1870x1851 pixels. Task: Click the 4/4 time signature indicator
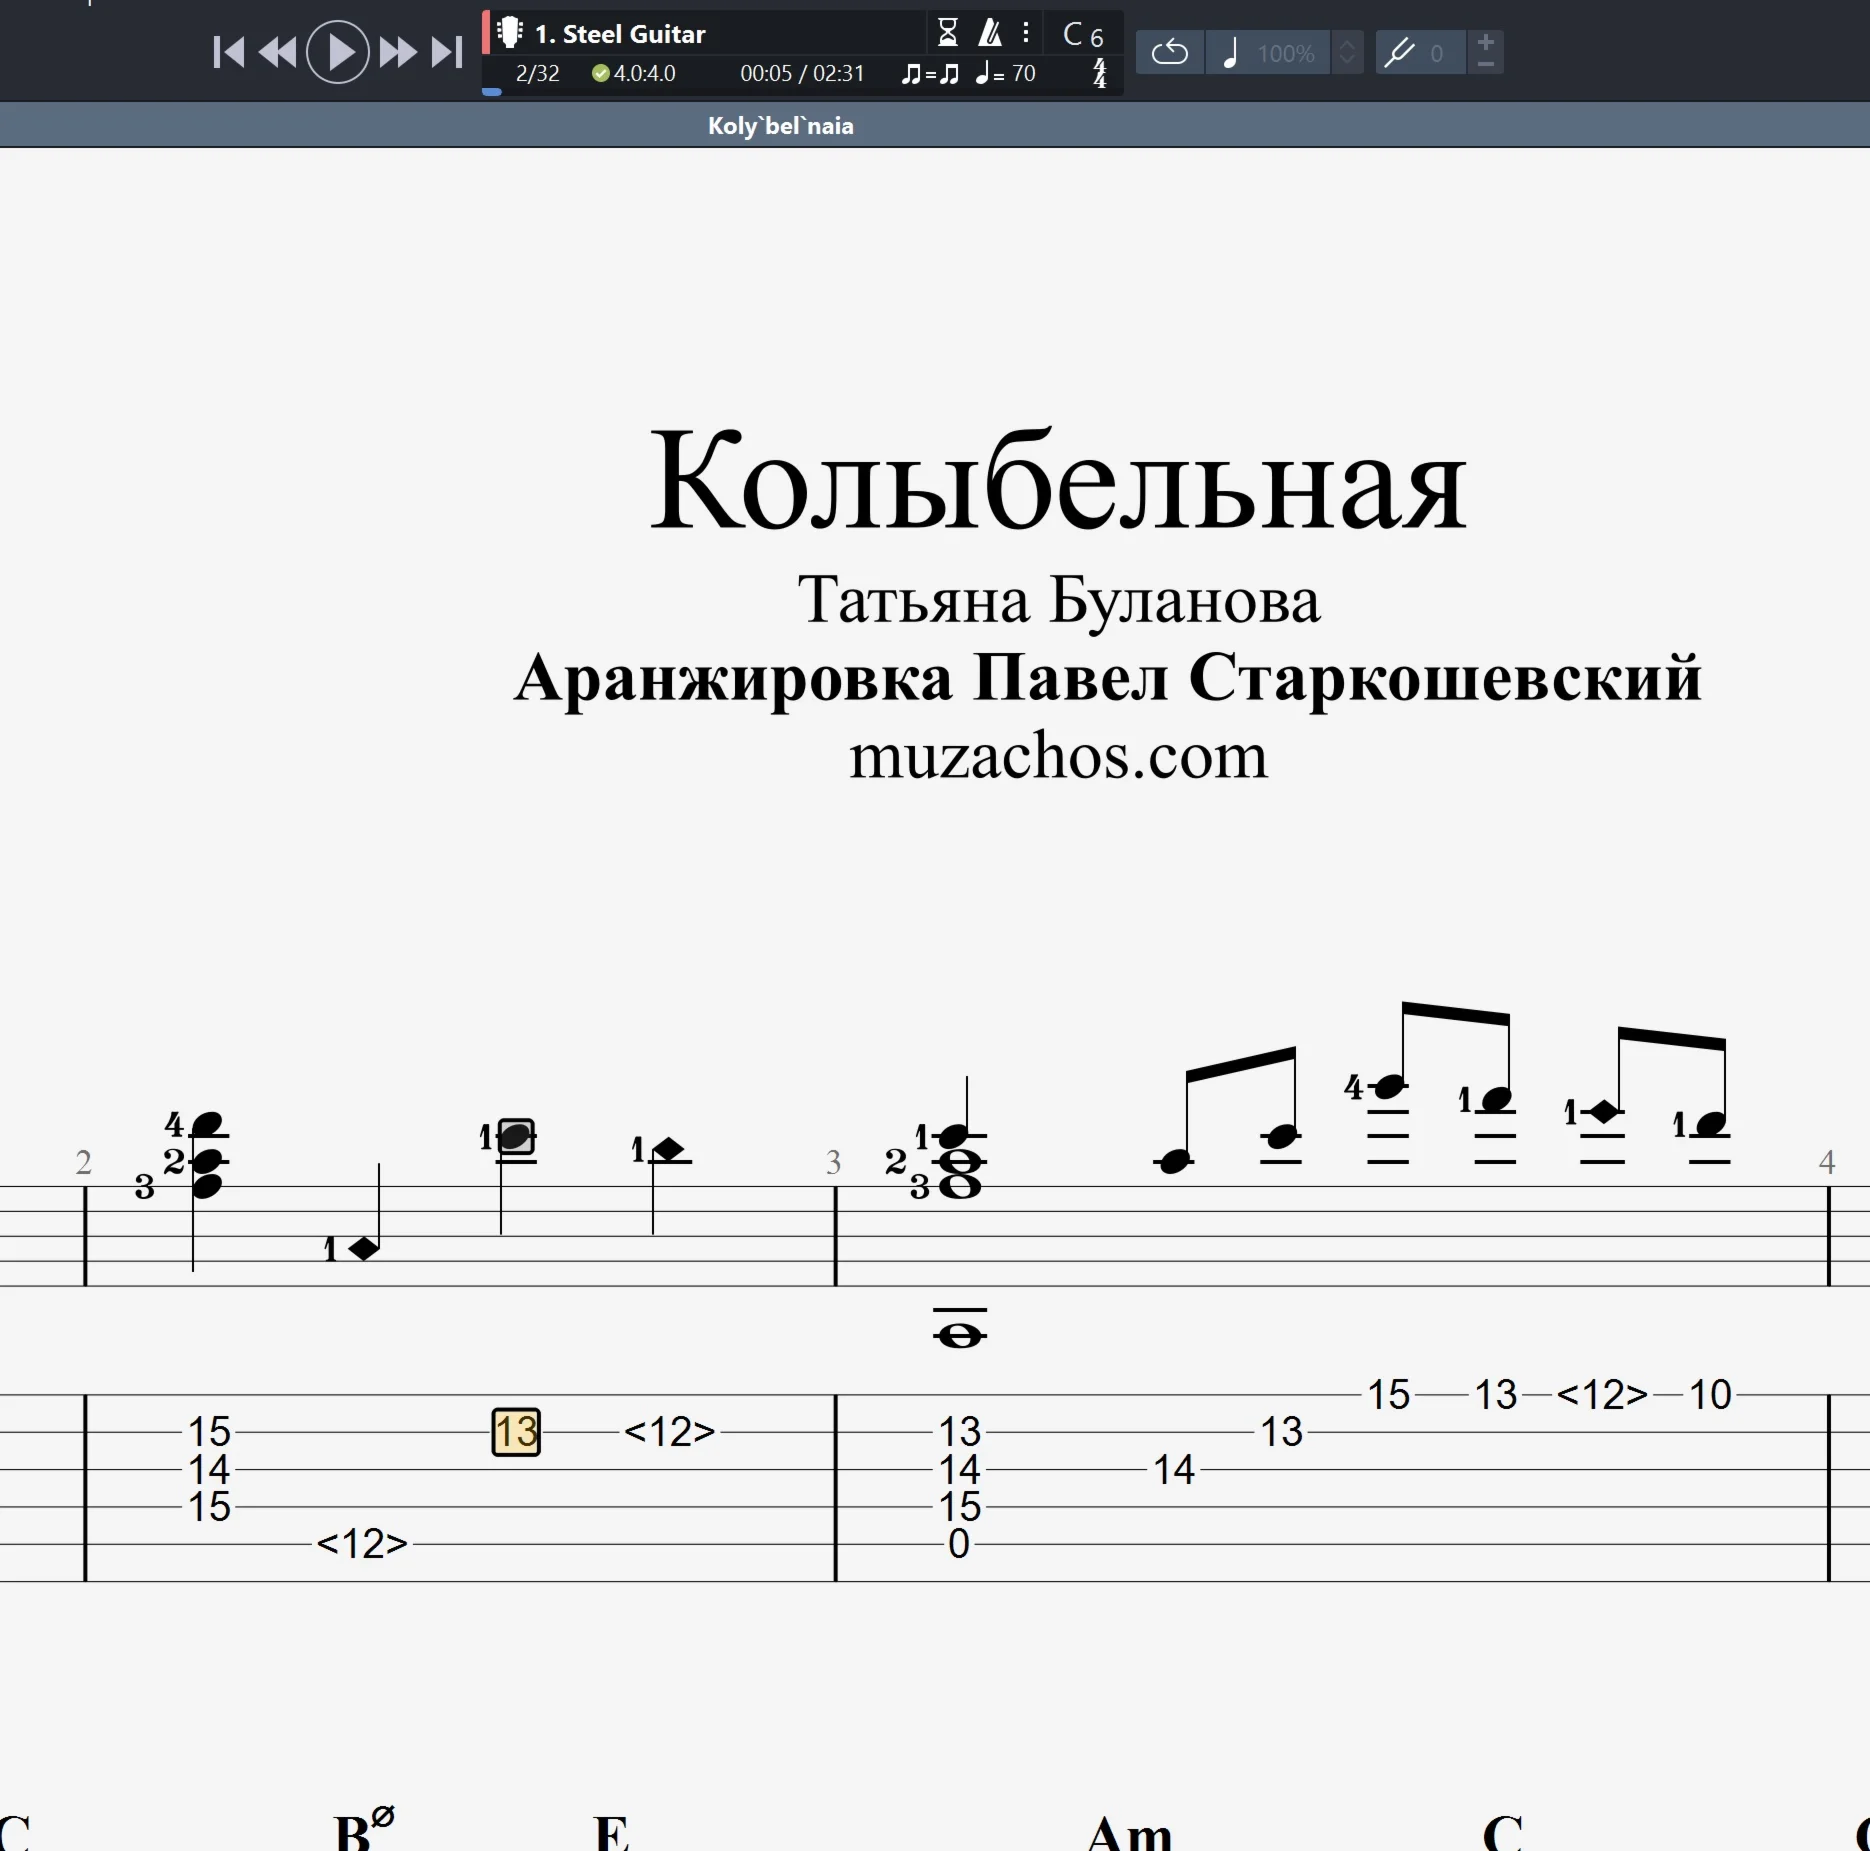pyautogui.click(x=1100, y=74)
